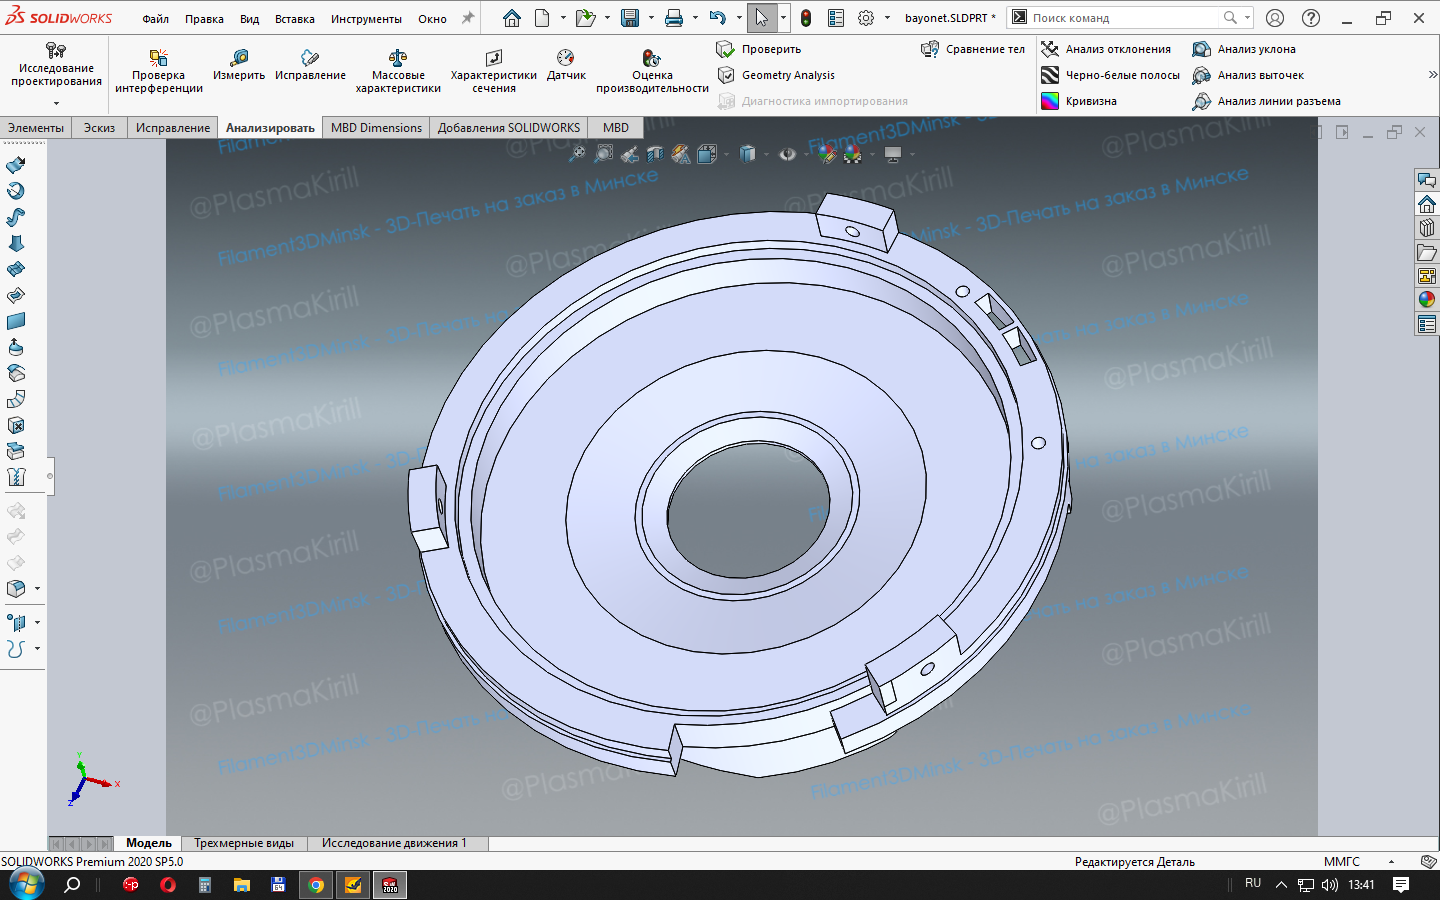Open the Heal/Repair tool in ribbon (Исправление)
Image resolution: width=1440 pixels, height=900 pixels.
point(310,65)
